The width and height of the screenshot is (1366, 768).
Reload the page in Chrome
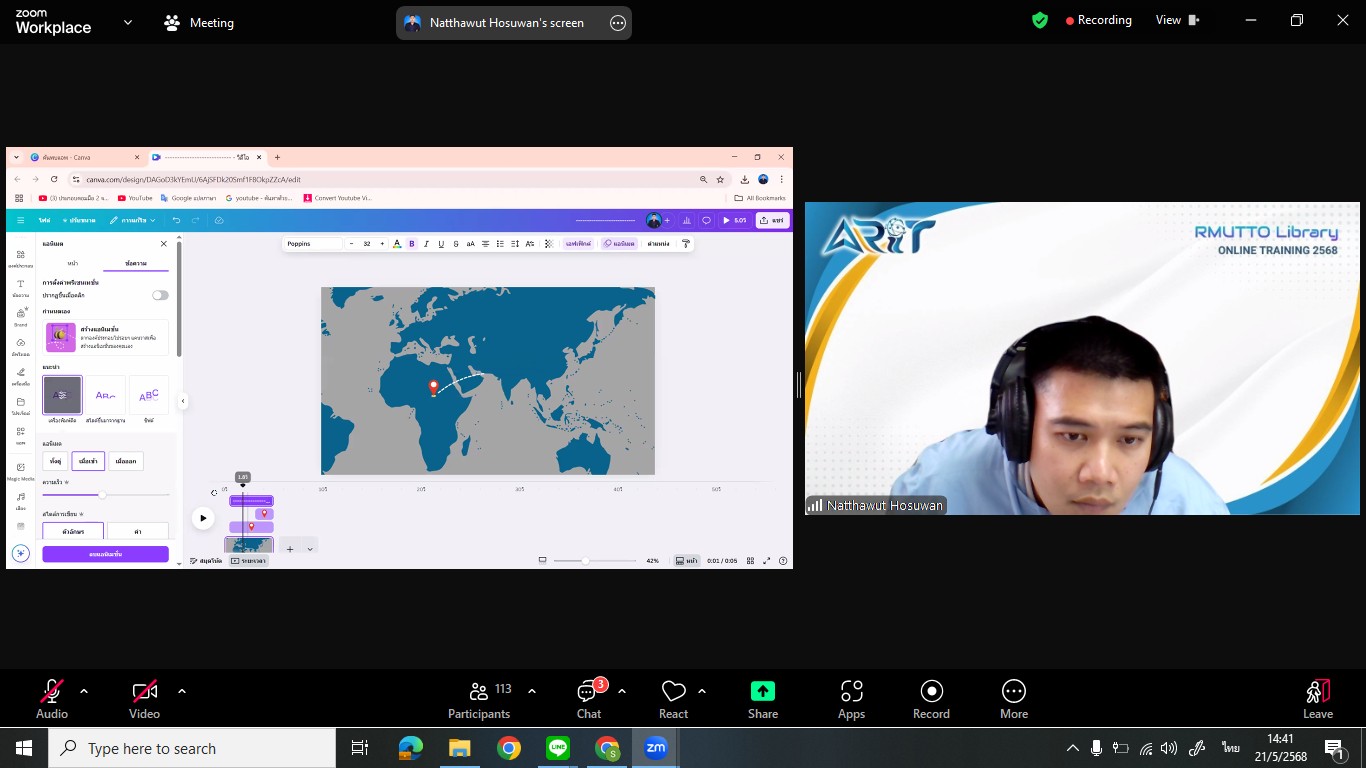point(54,179)
